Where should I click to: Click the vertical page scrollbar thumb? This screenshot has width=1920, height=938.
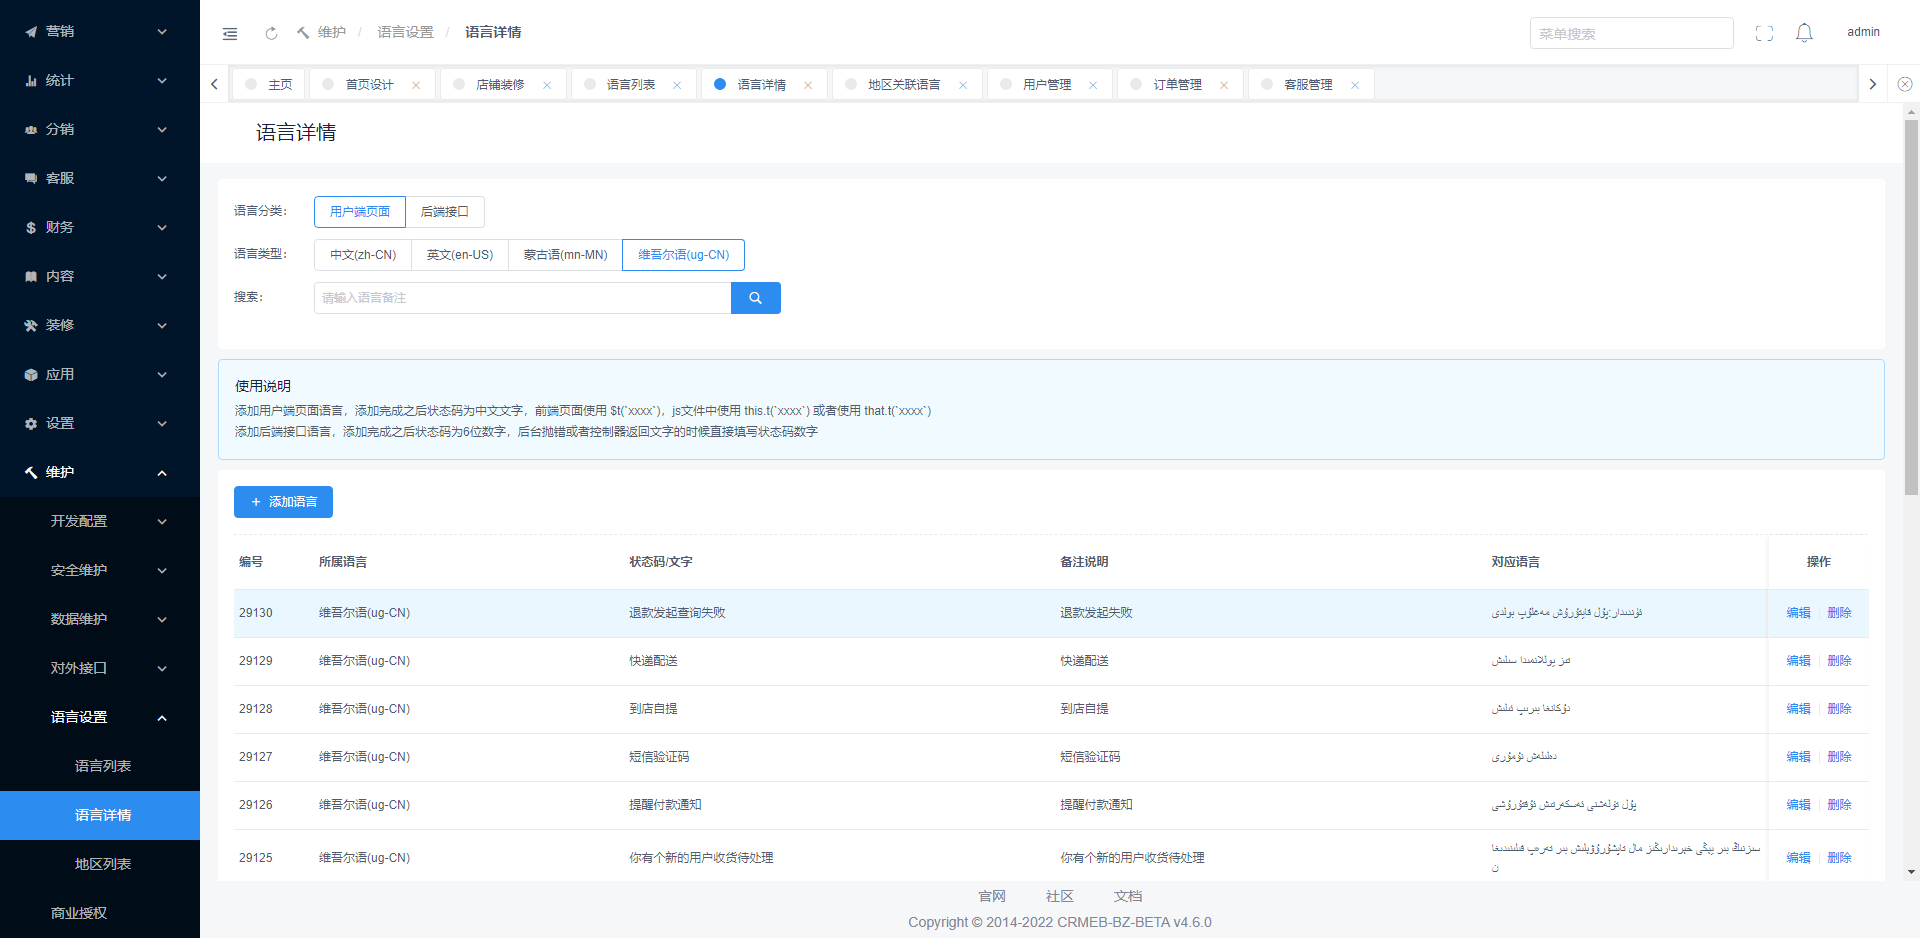pos(1911,307)
